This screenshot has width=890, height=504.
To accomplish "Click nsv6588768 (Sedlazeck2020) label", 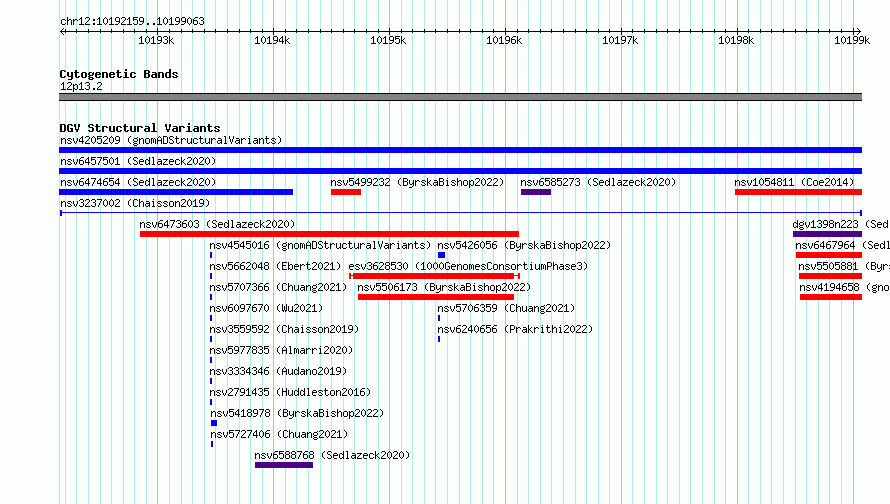I will click(x=332, y=455).
